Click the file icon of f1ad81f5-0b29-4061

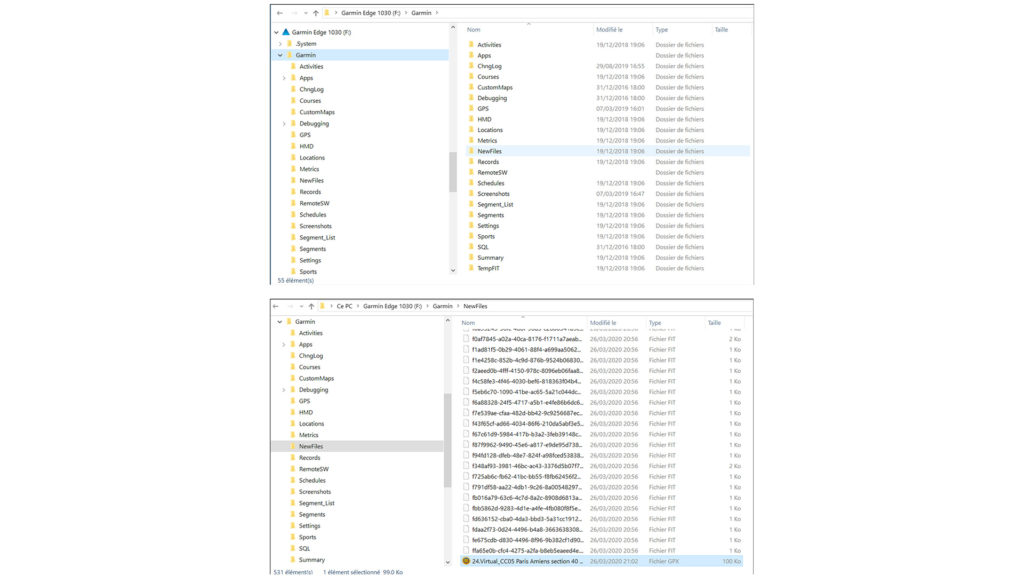click(x=466, y=349)
